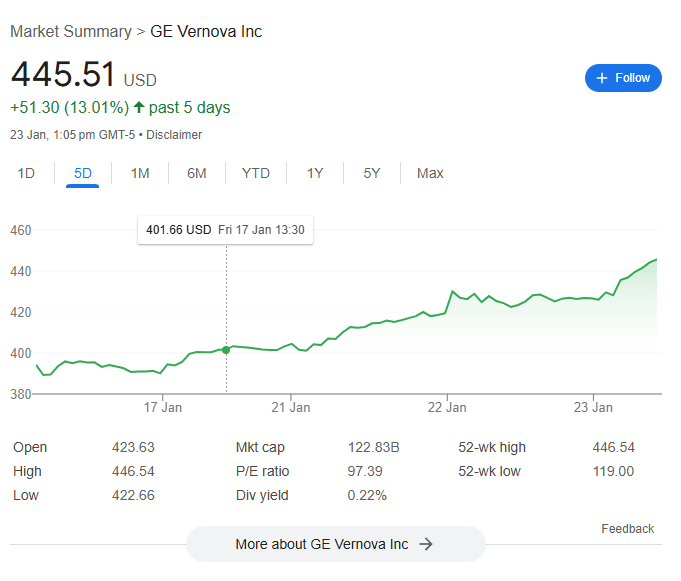Click the Feedback link
Screen dimensions: 681x581
627,529
